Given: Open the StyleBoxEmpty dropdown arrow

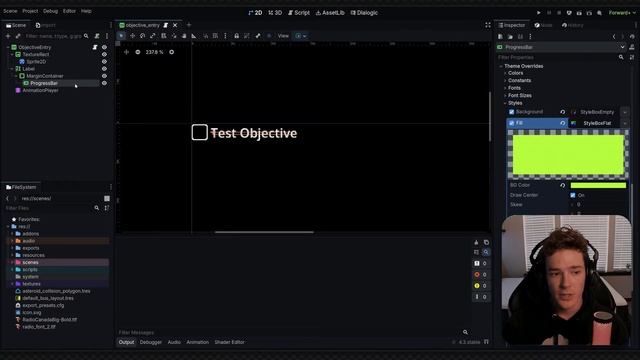Looking at the screenshot, I should 625,112.
